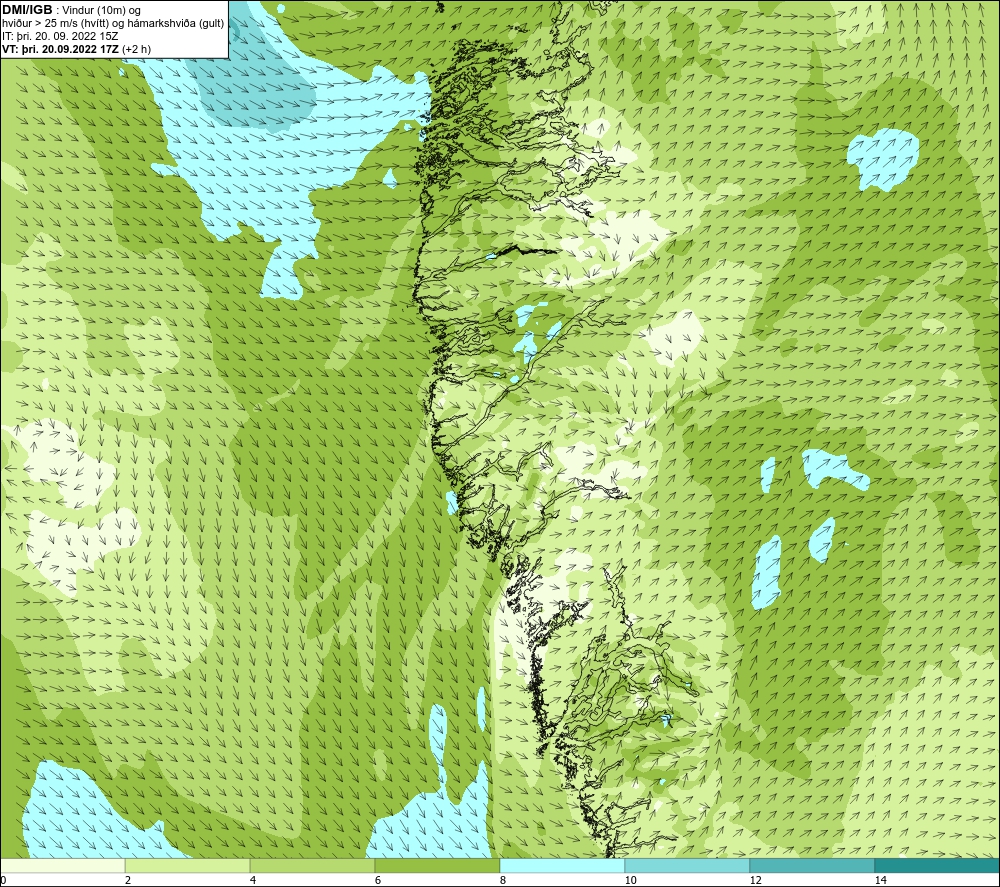Click the 12–14 m/s darker teal swatch
The width and height of the screenshot is (1000, 887).
click(812, 865)
